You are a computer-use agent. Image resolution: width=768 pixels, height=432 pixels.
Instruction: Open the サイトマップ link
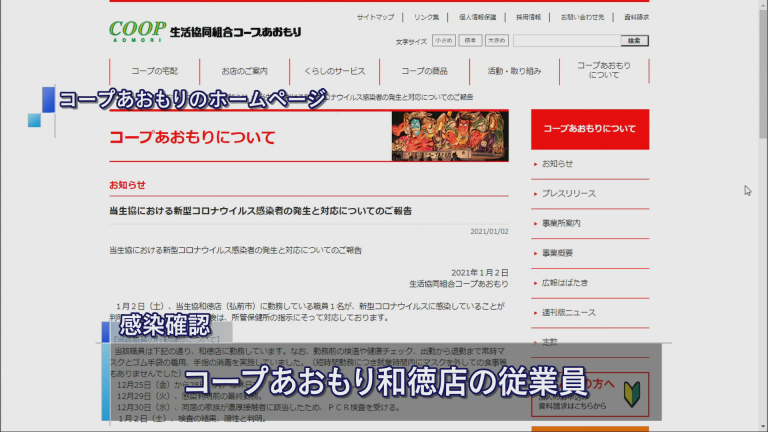(375, 17)
